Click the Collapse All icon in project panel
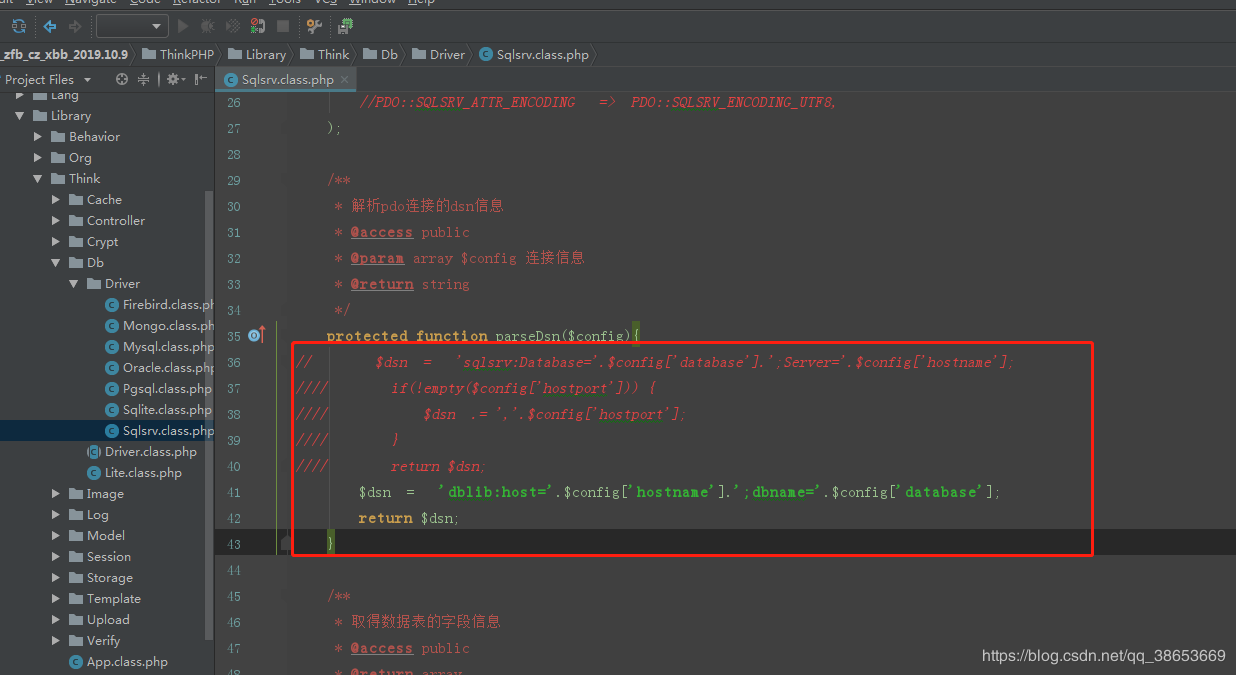This screenshot has height=675, width=1236. pyautogui.click(x=144, y=79)
